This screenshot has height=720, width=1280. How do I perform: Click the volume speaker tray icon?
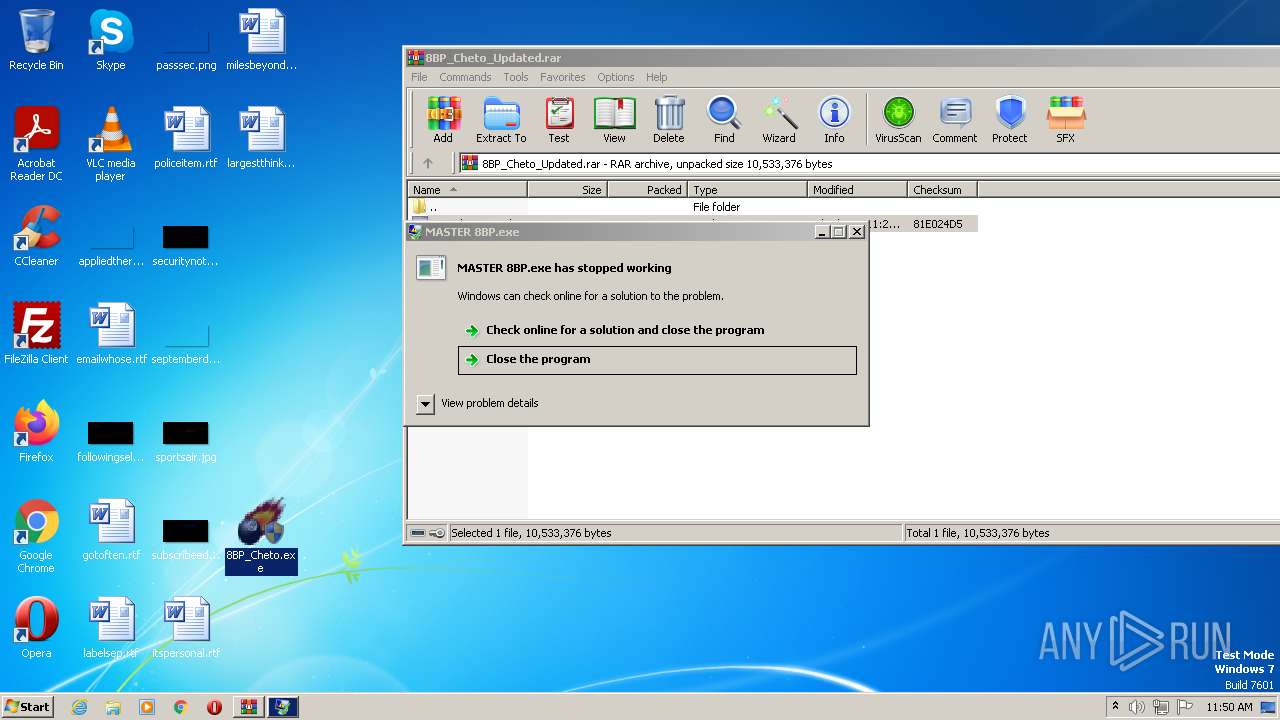(1137, 707)
